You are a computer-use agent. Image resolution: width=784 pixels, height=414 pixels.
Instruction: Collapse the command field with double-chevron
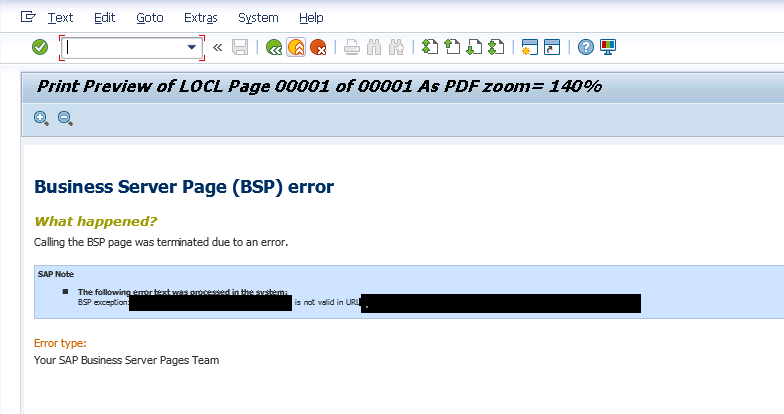pyautogui.click(x=218, y=48)
